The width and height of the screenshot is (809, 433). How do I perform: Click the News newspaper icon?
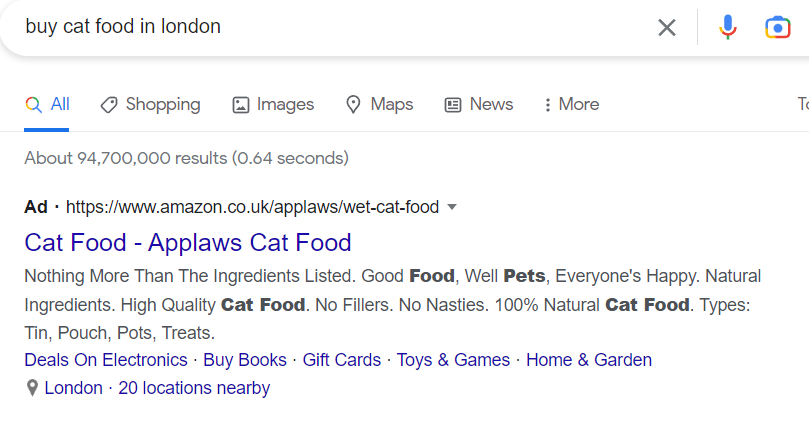tap(452, 105)
